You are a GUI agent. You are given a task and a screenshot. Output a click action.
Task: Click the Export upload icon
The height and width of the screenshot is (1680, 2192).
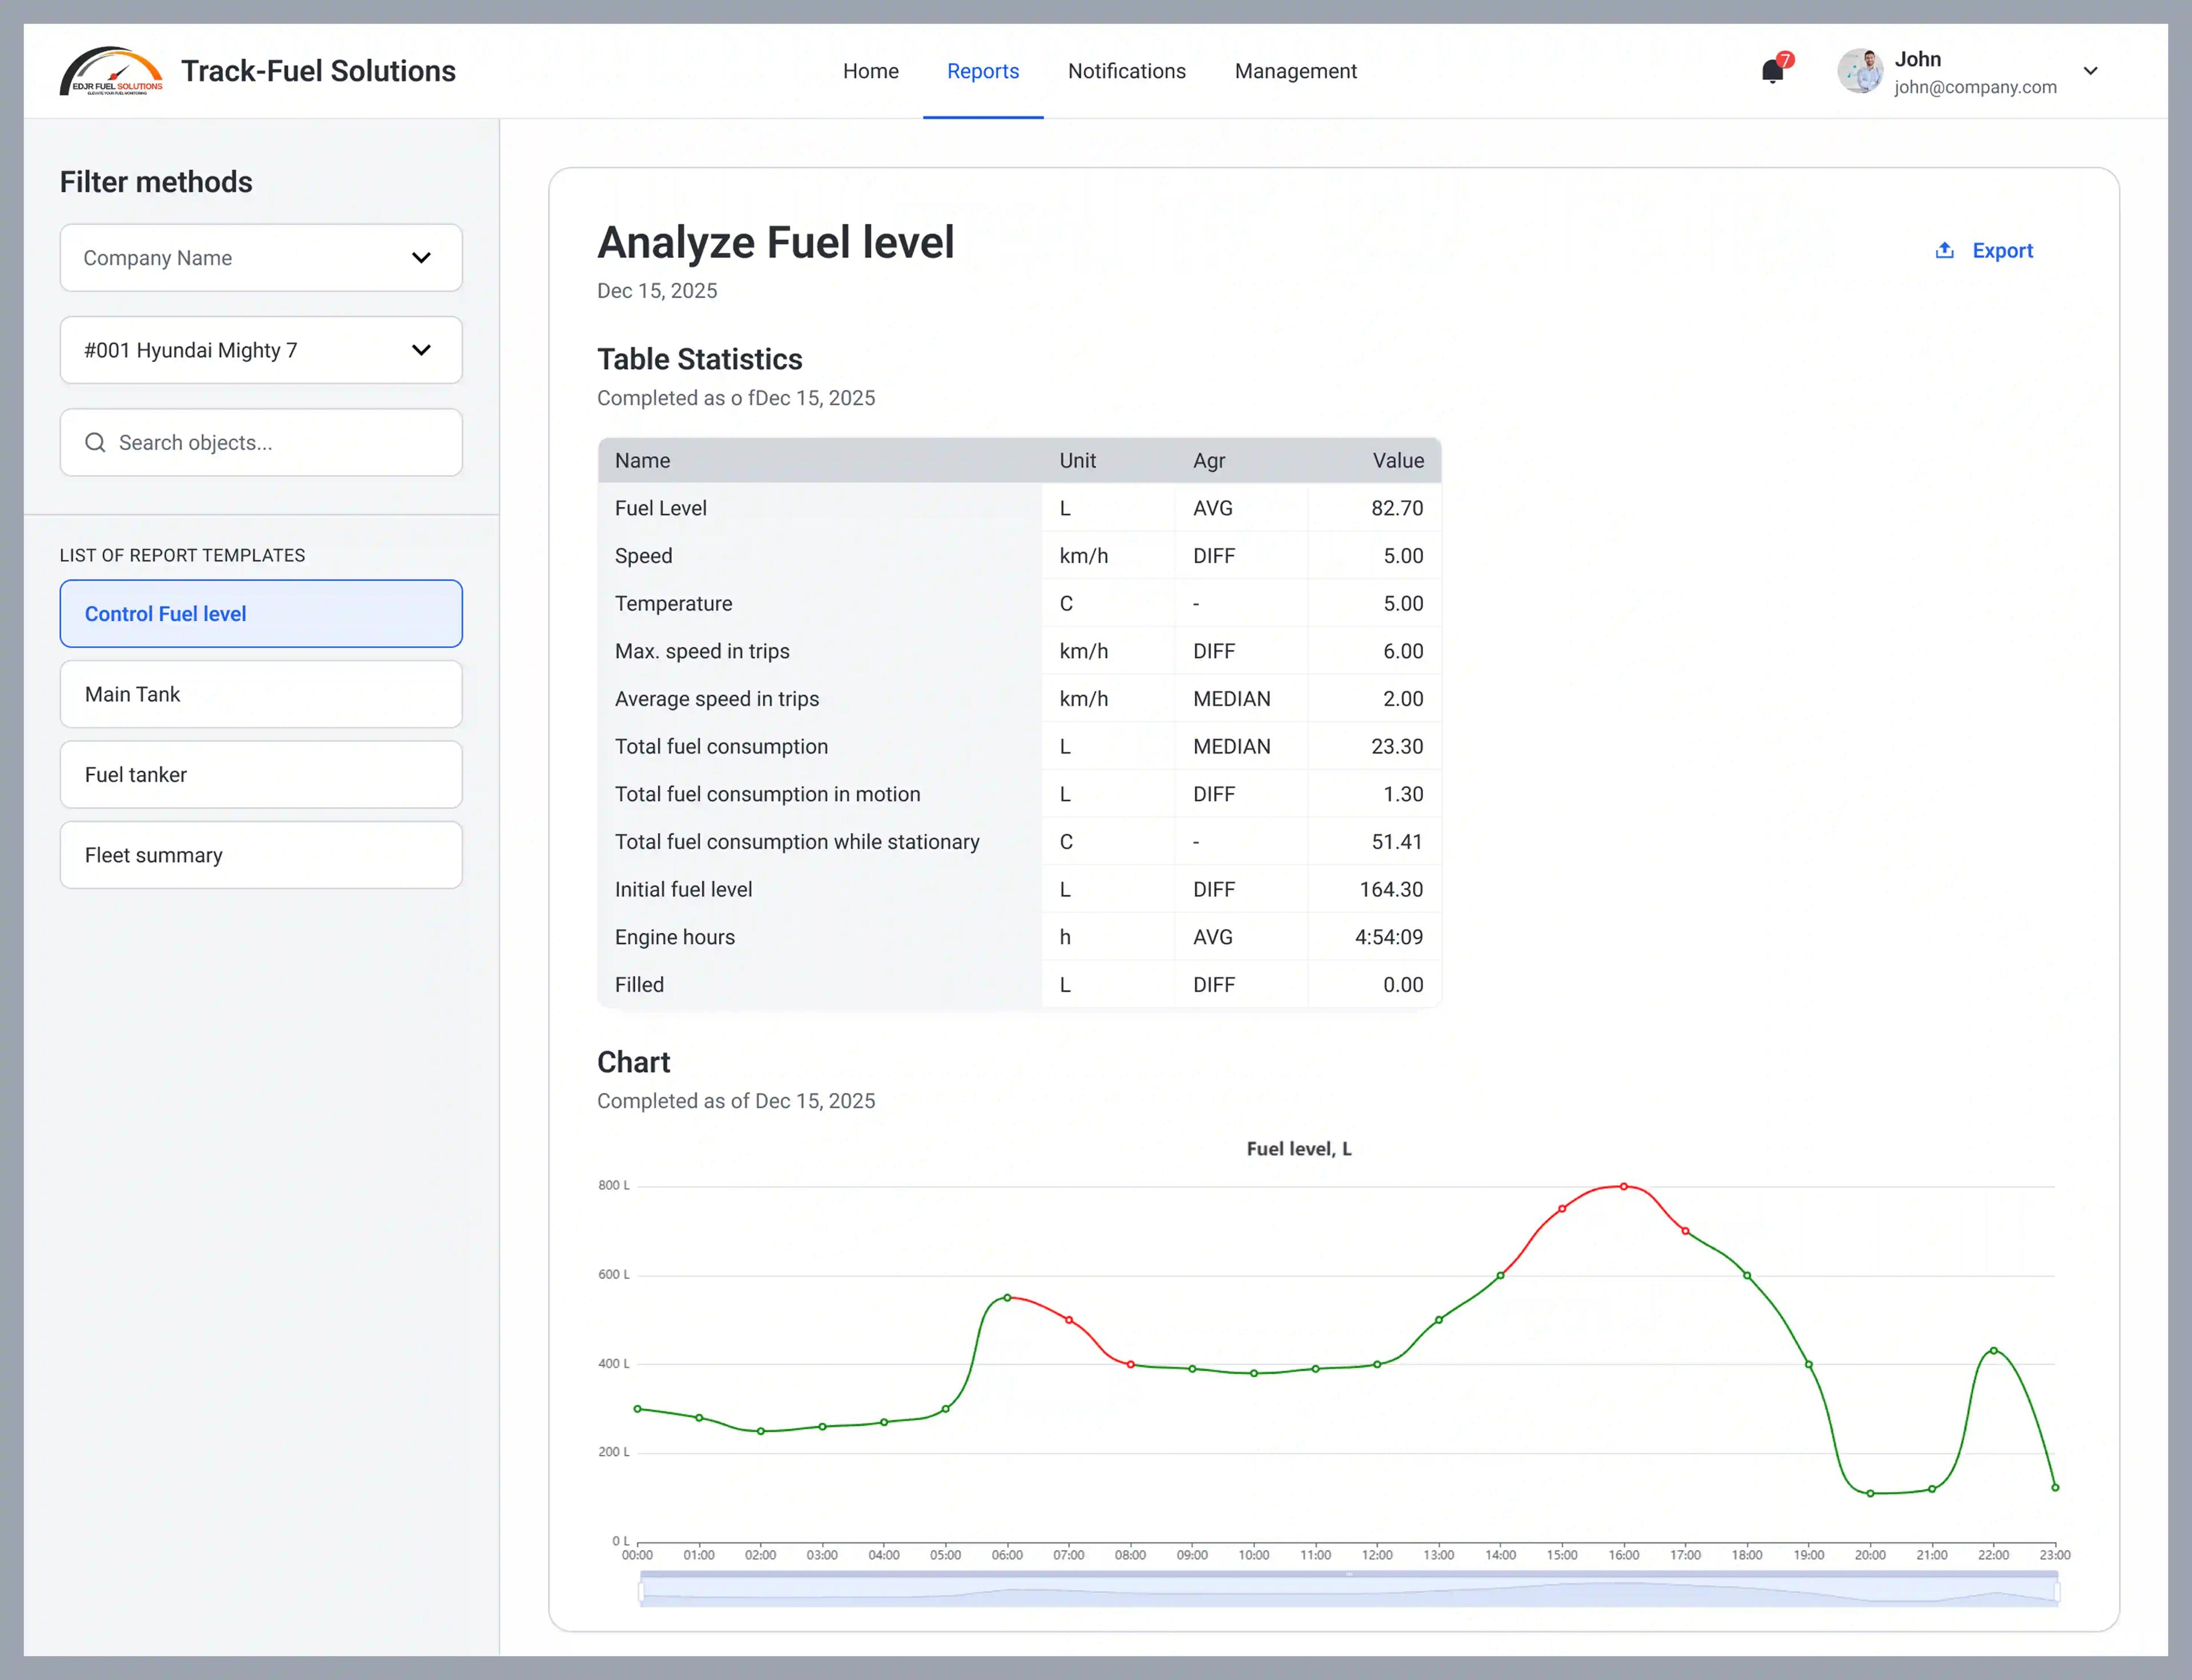[x=1944, y=250]
